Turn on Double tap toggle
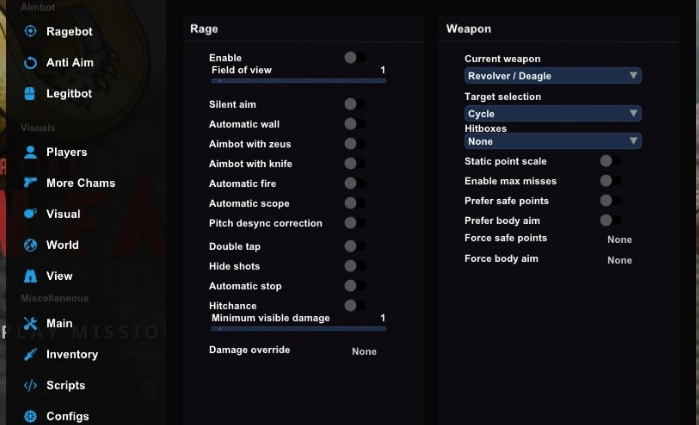This screenshot has height=425, width=699. pos(354,246)
